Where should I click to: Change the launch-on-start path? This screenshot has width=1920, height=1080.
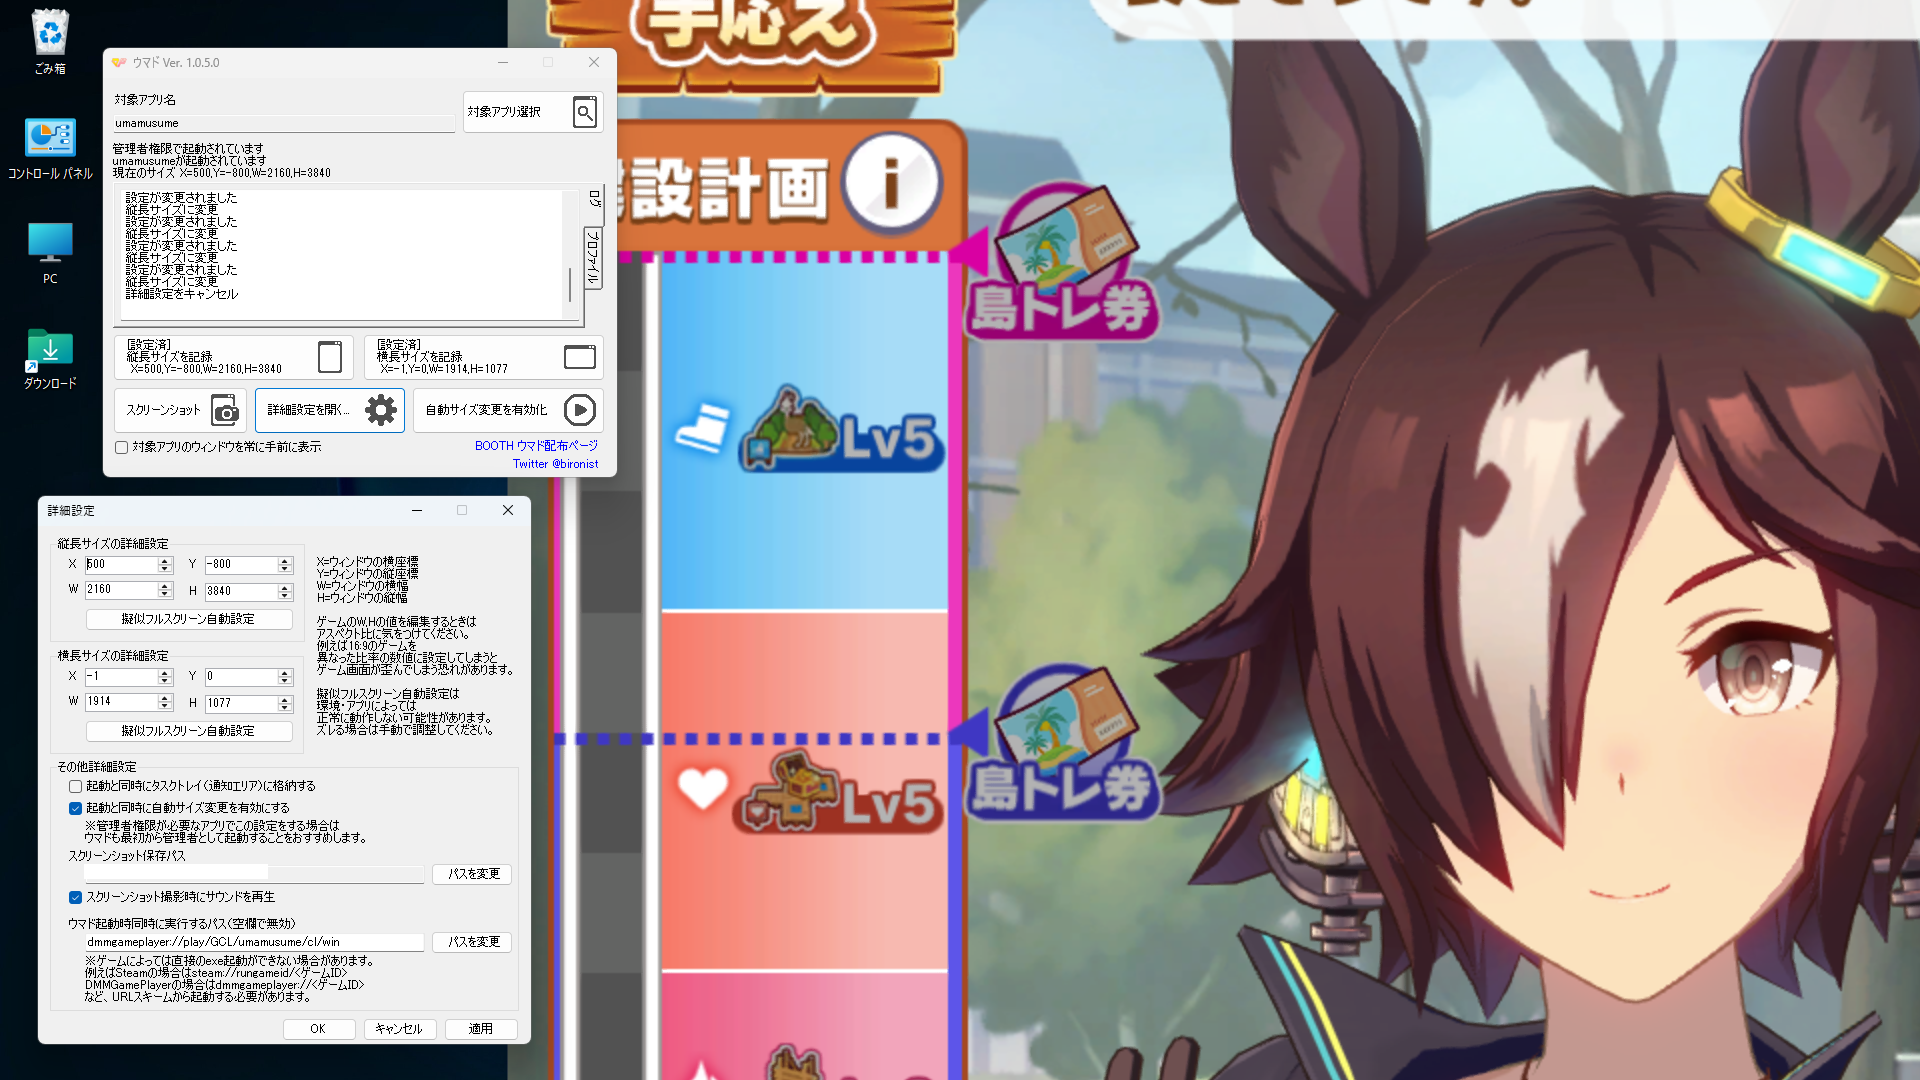472,942
